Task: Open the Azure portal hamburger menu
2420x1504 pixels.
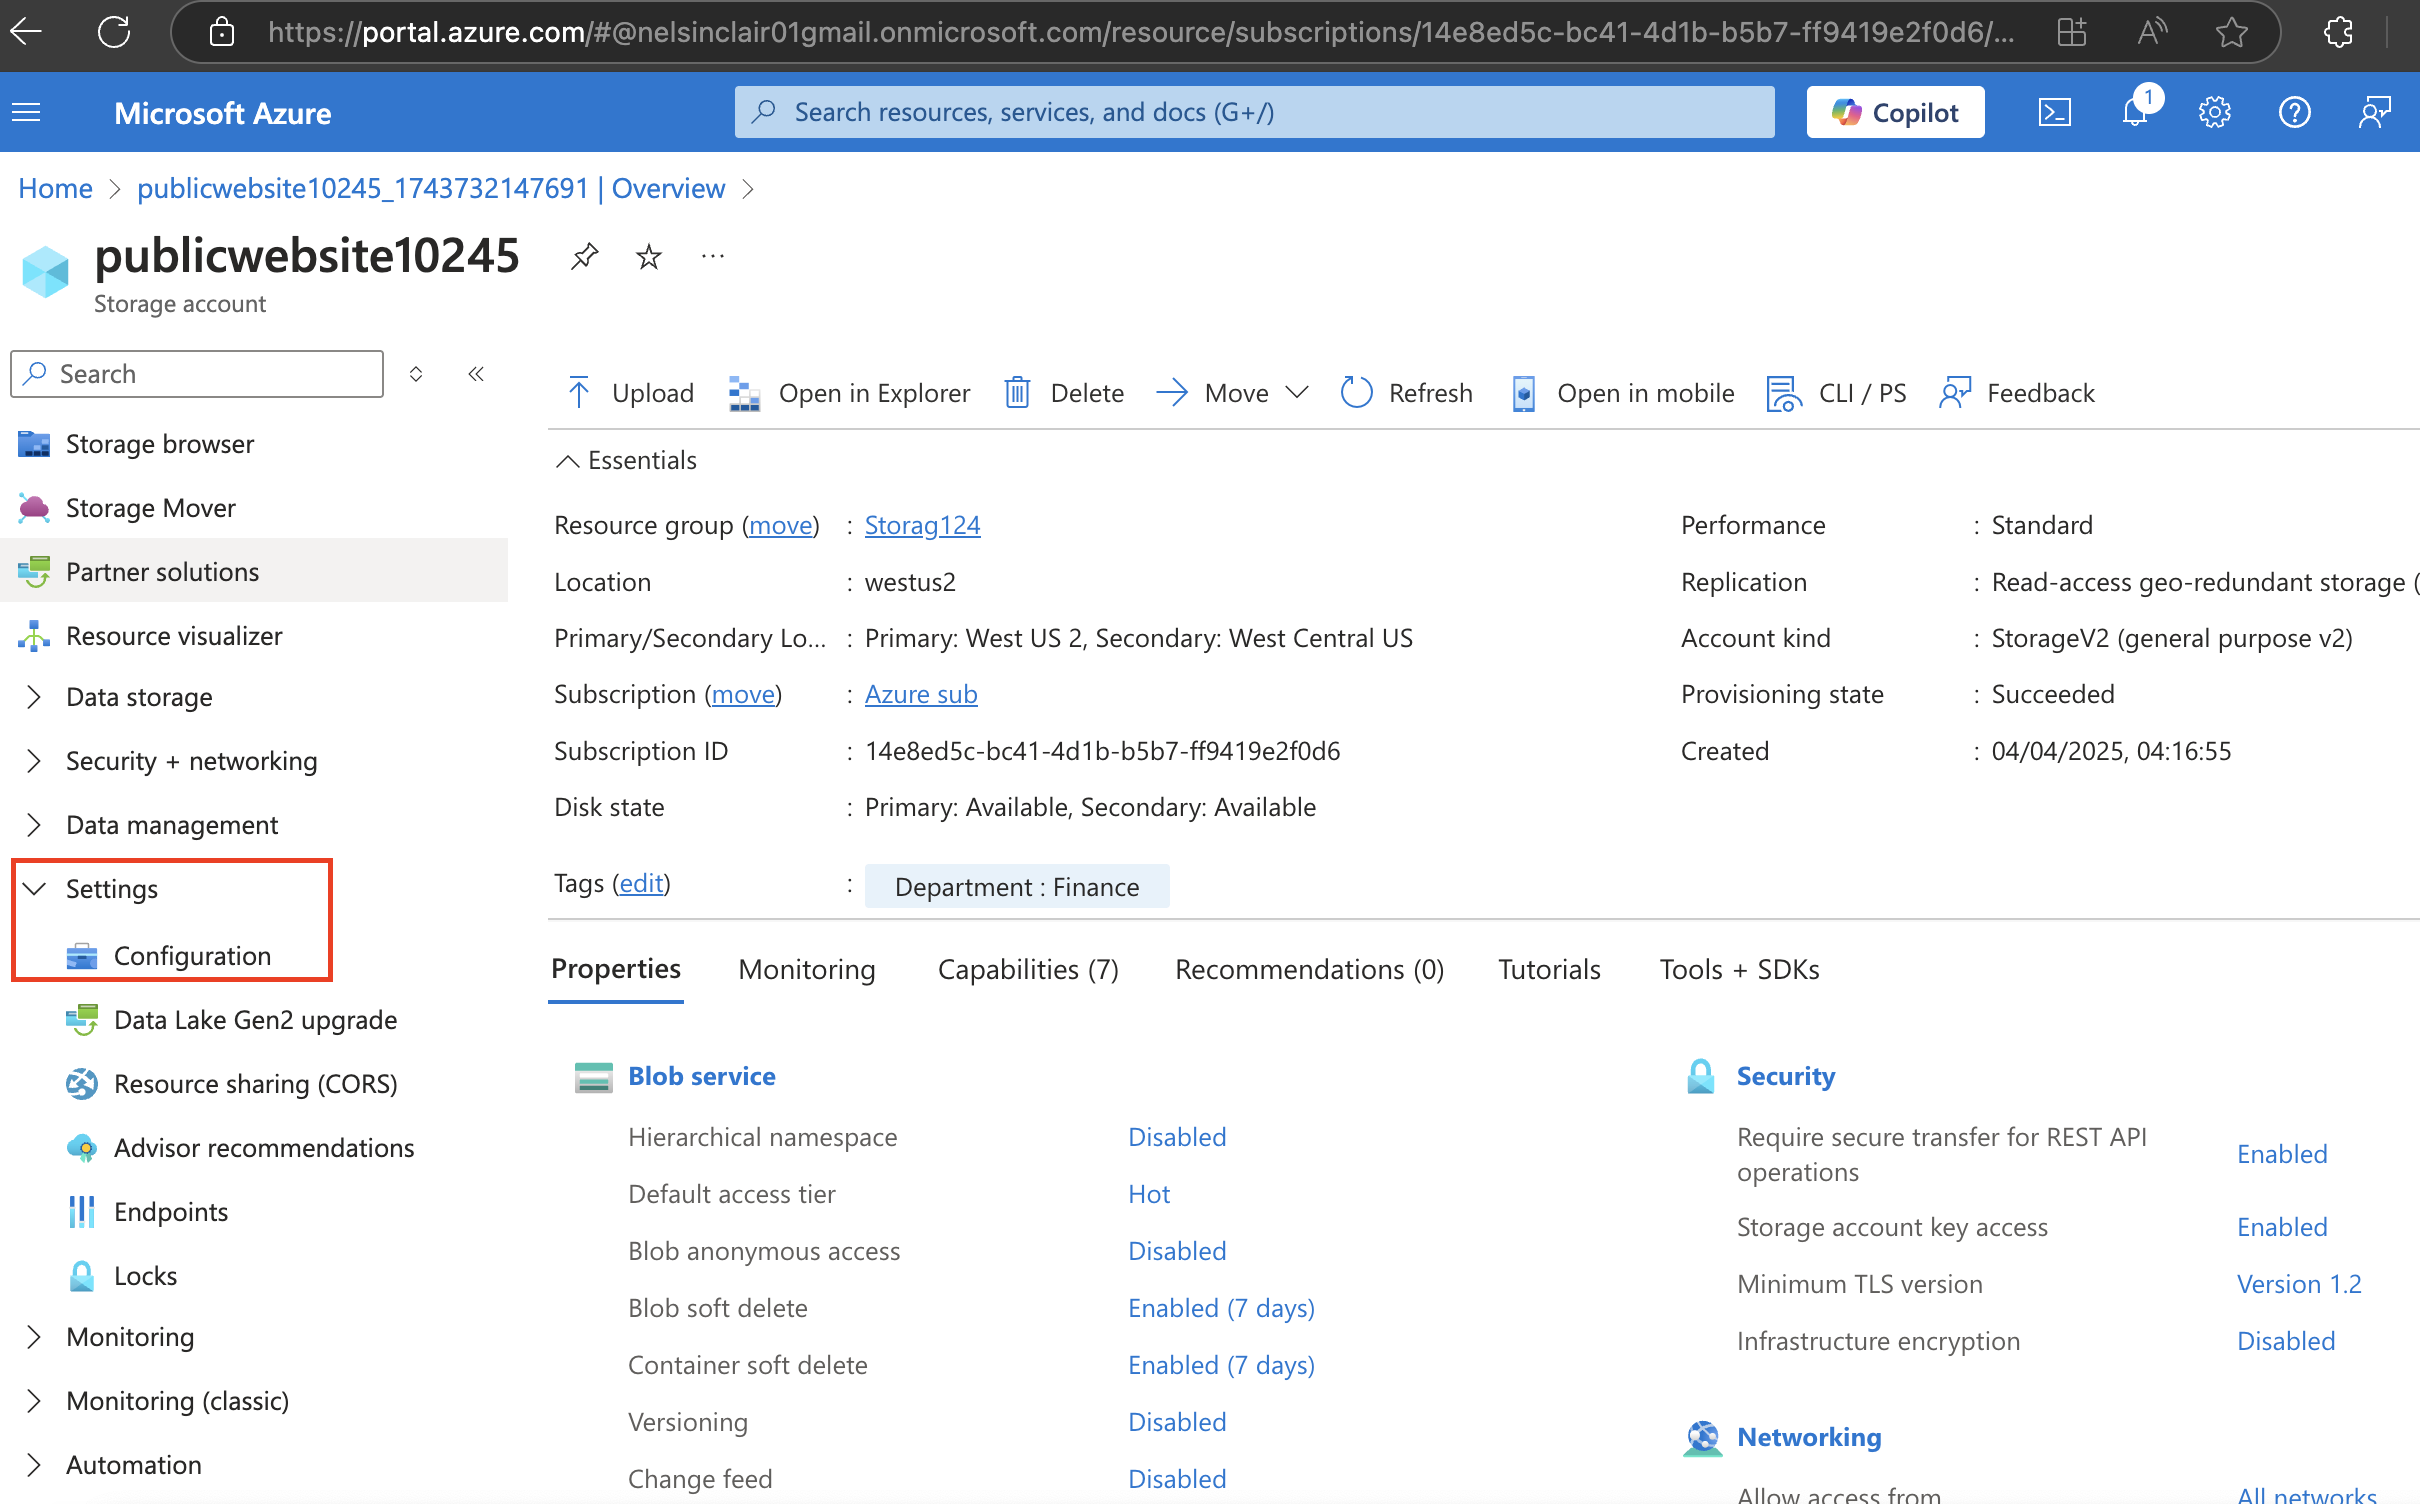Action: coord(27,112)
